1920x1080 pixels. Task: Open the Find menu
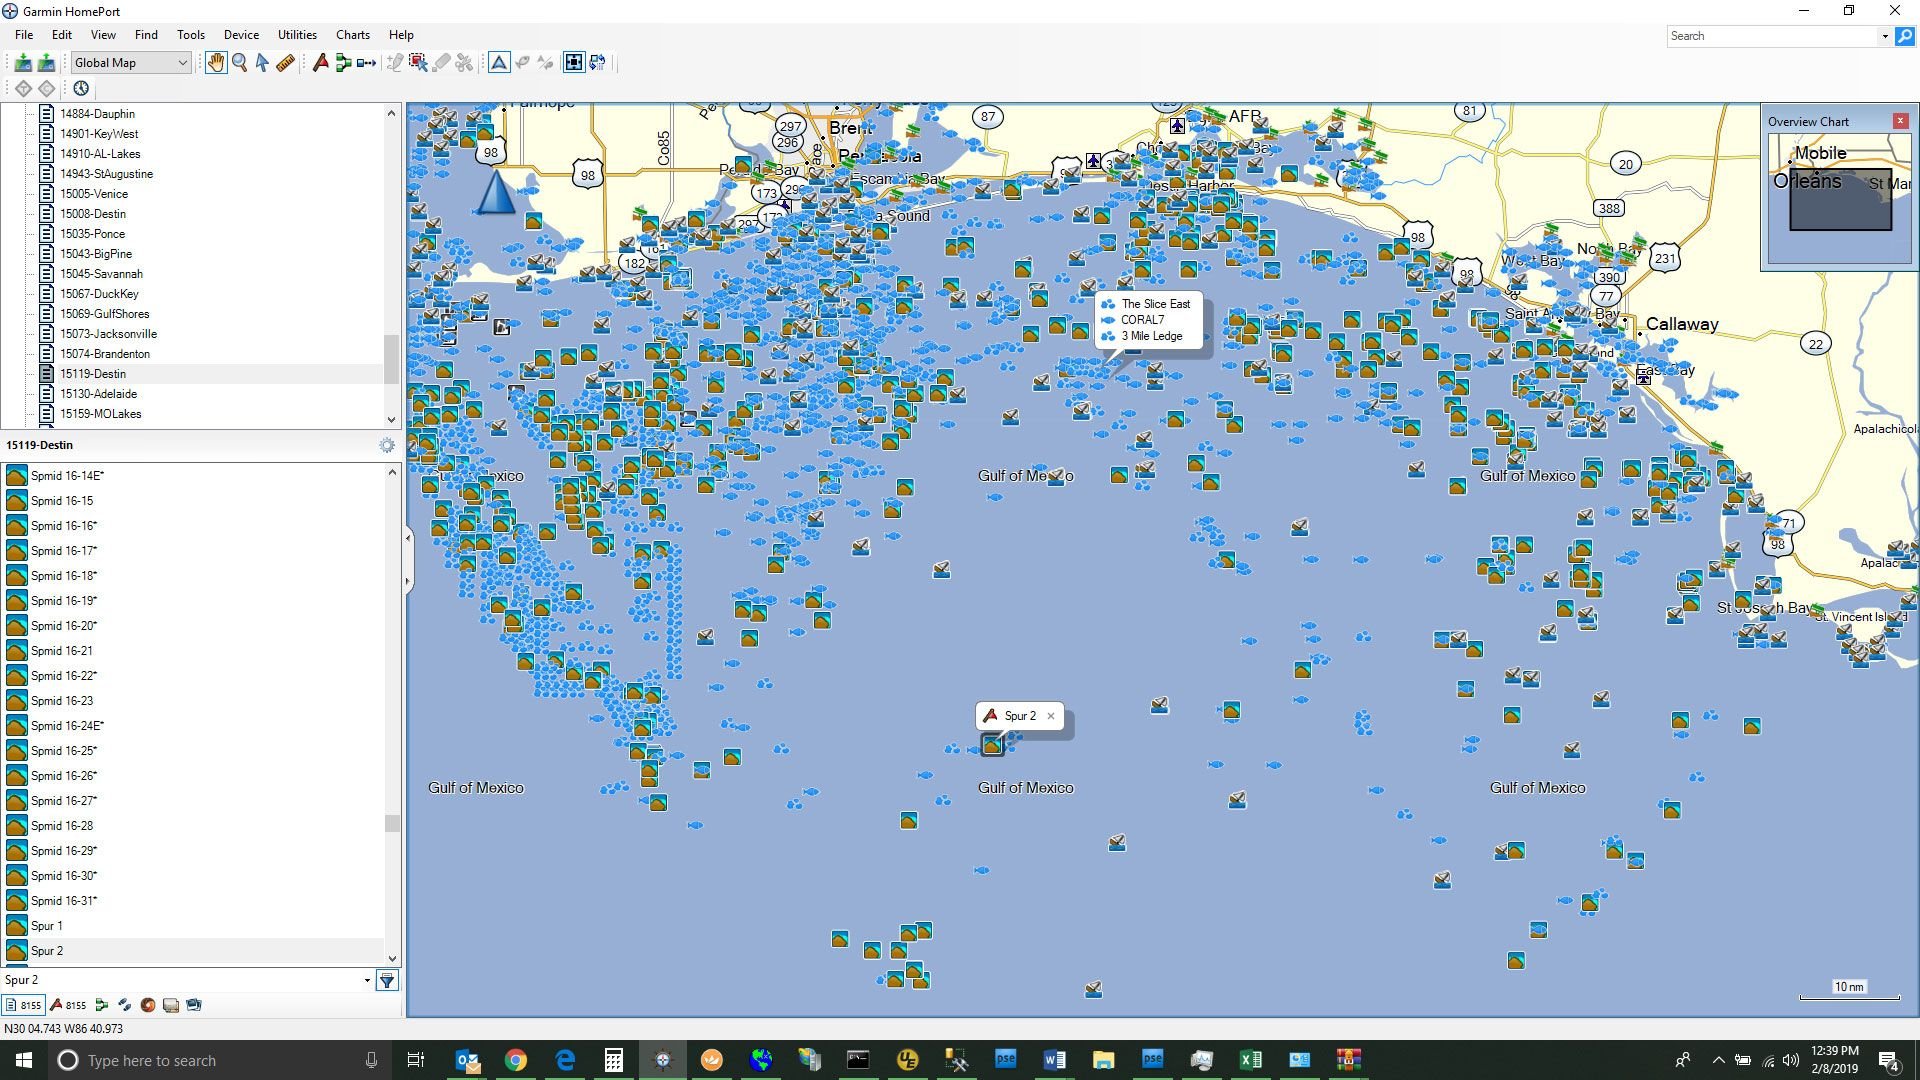[x=146, y=35]
